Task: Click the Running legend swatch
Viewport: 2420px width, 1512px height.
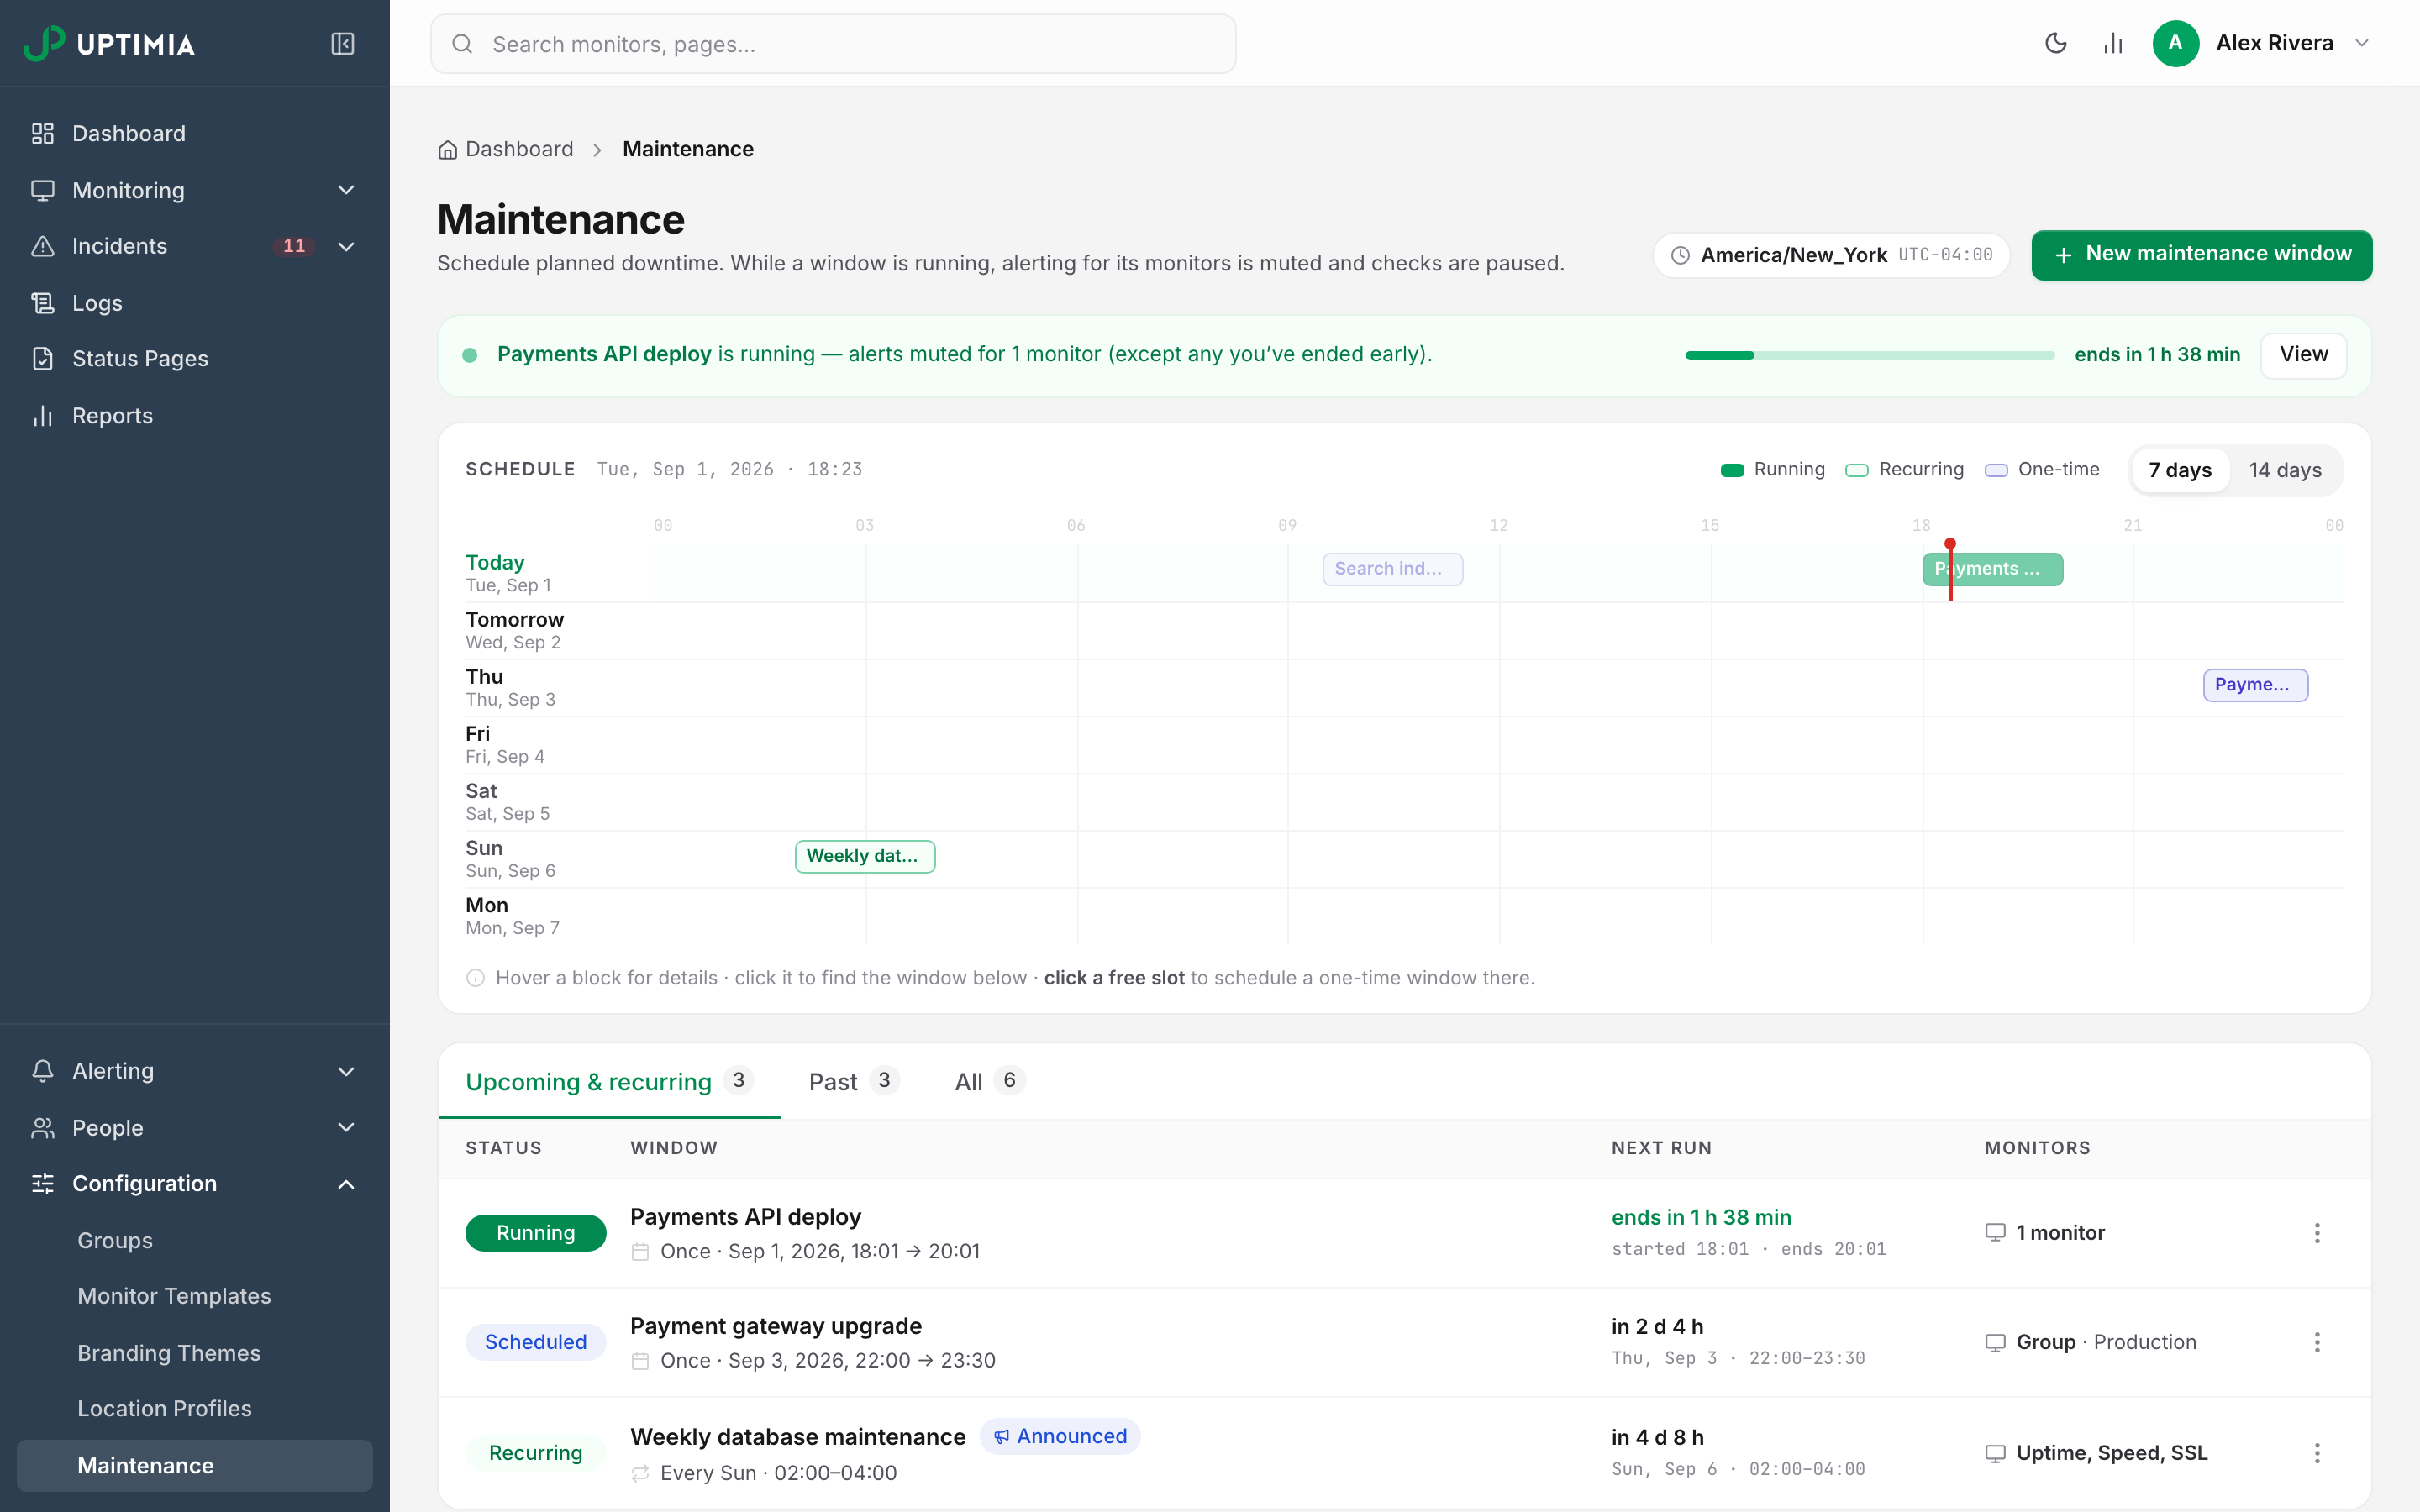Action: coord(1732,470)
